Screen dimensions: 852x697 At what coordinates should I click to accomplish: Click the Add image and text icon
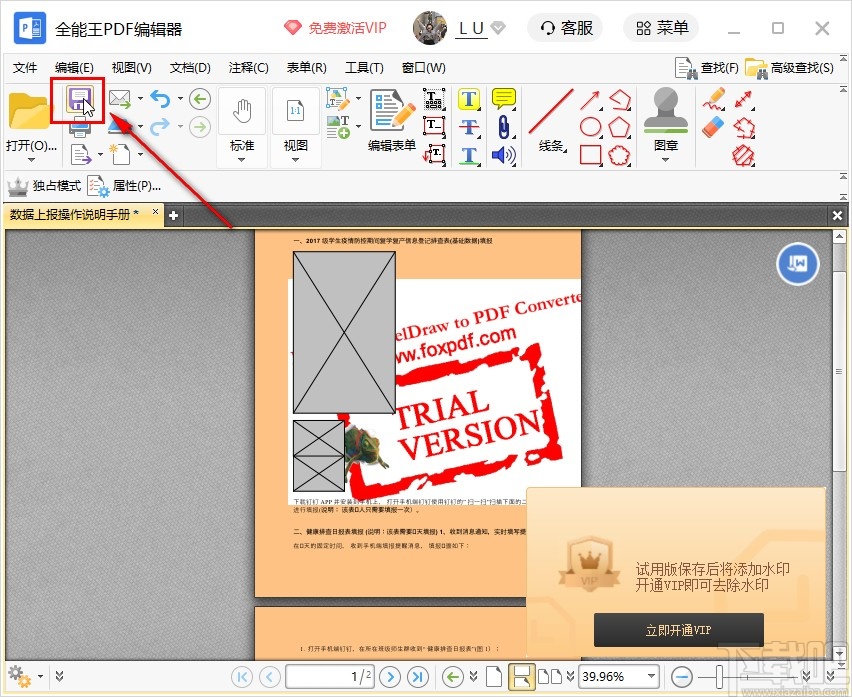338,127
